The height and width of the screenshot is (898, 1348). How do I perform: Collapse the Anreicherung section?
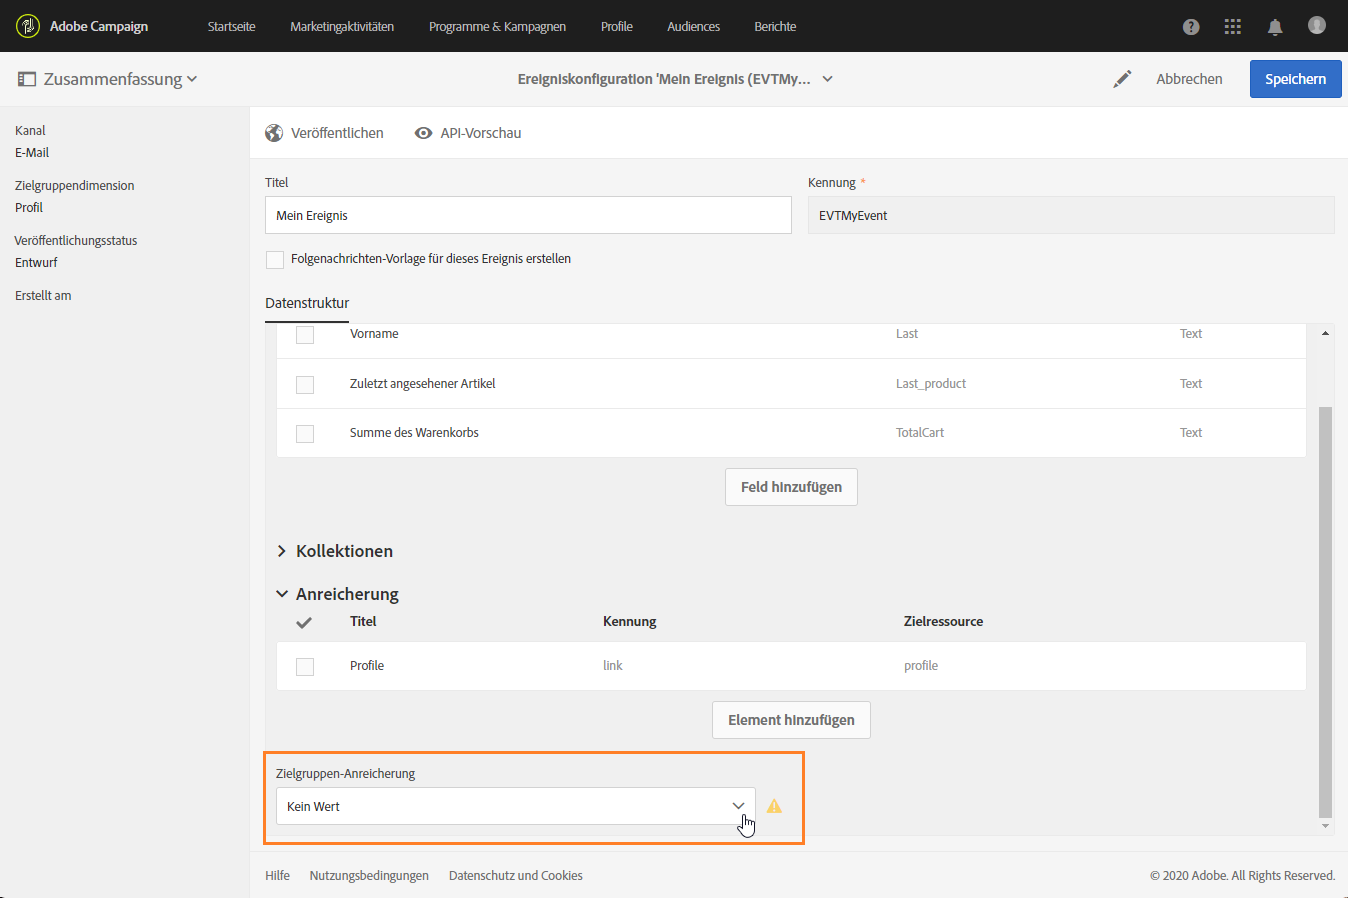click(x=282, y=594)
